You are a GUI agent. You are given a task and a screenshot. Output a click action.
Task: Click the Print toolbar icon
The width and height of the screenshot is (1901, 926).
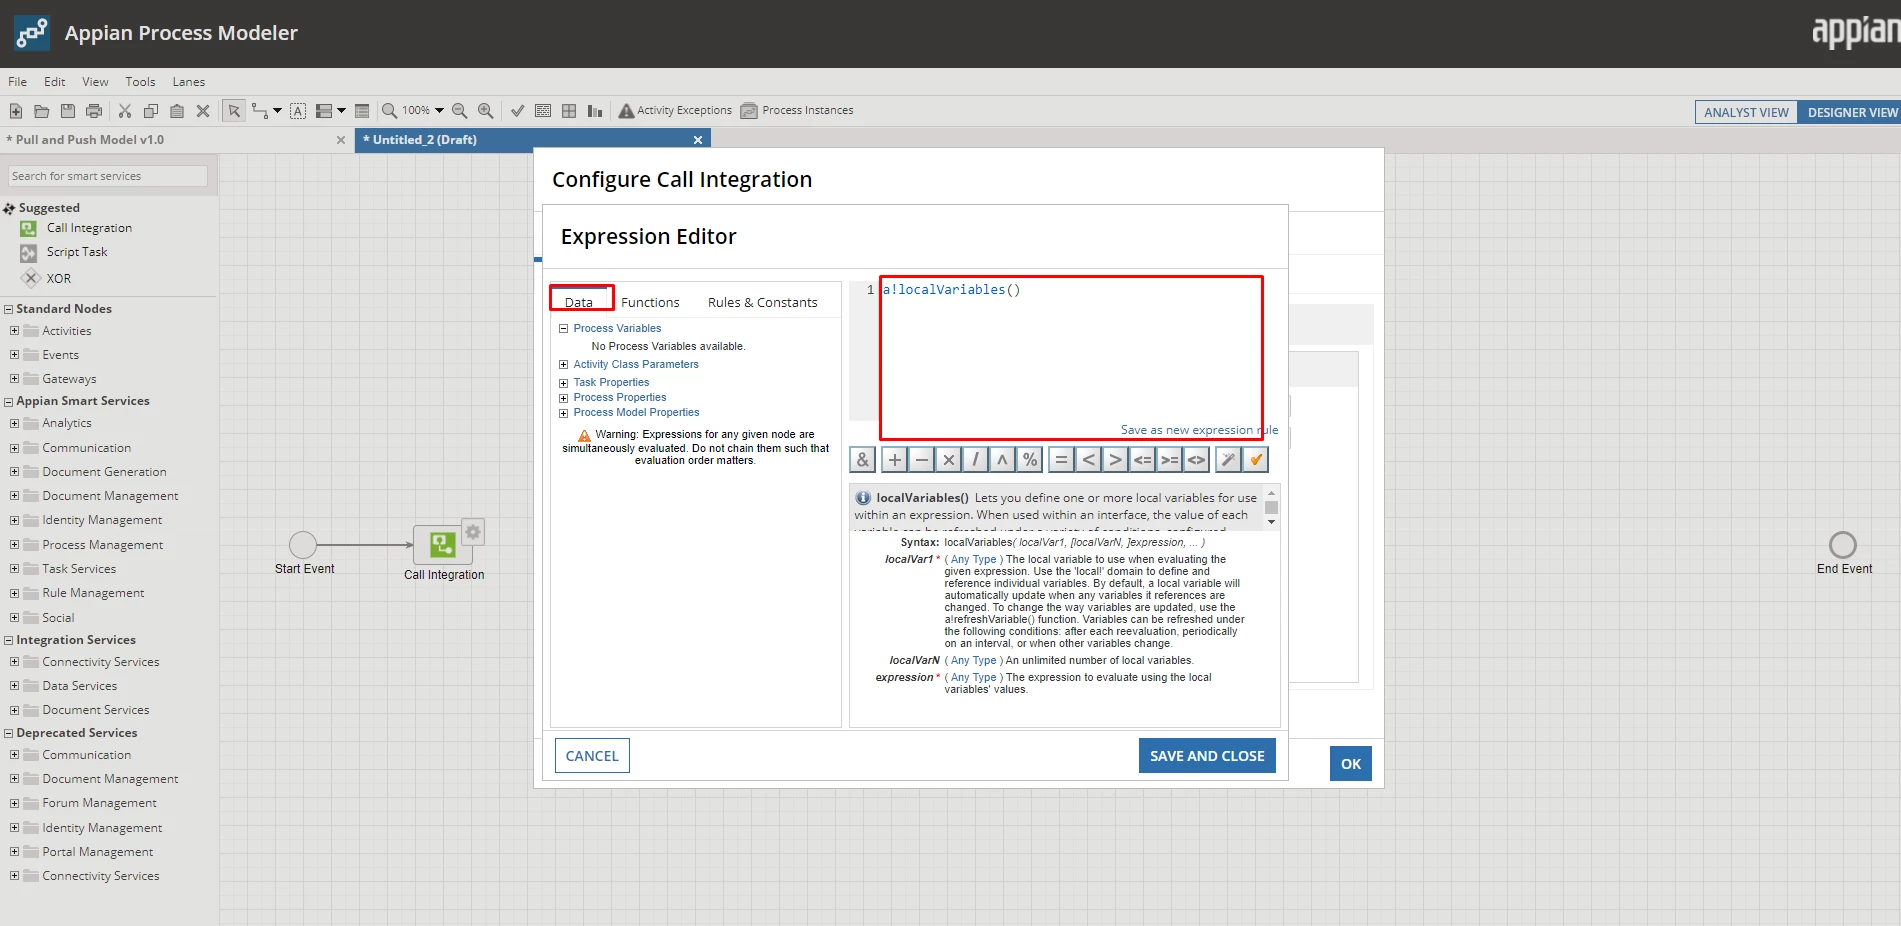pos(94,111)
